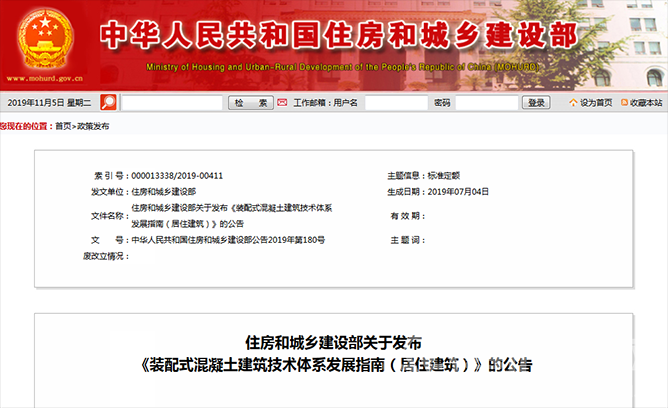Click the national emblem logo

click(x=45, y=40)
